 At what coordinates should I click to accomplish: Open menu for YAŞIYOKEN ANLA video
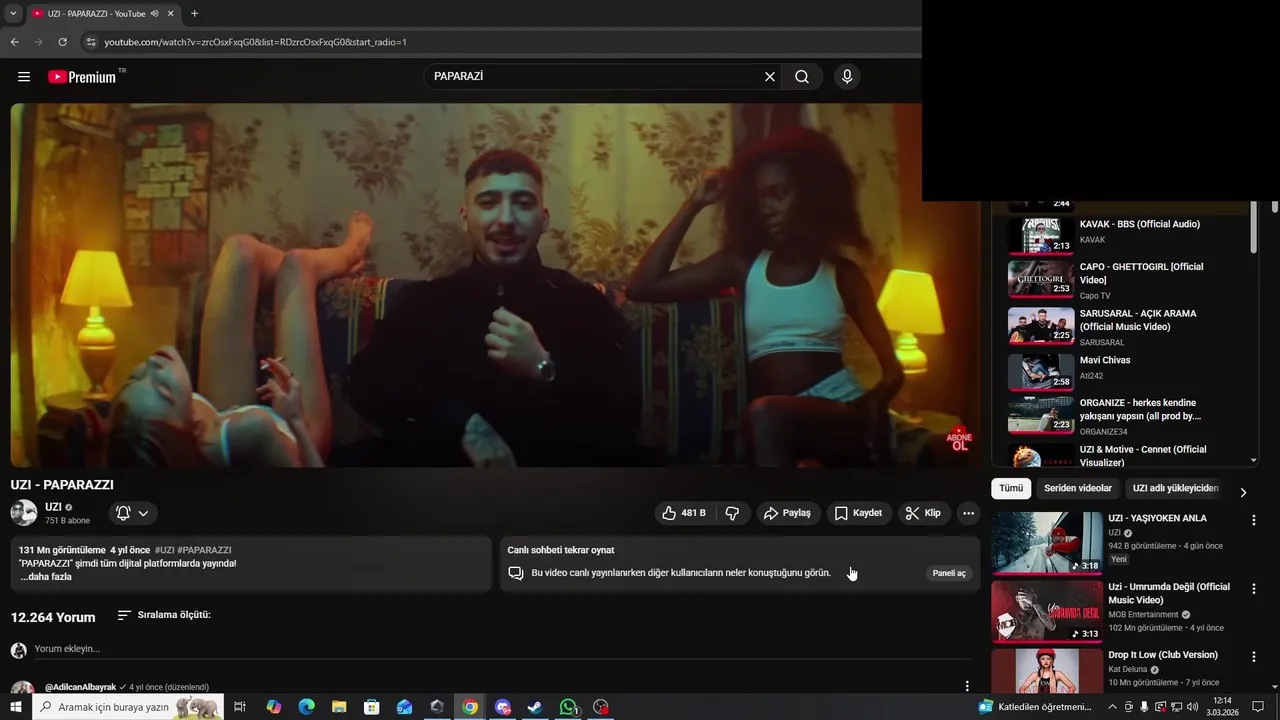[1253, 520]
